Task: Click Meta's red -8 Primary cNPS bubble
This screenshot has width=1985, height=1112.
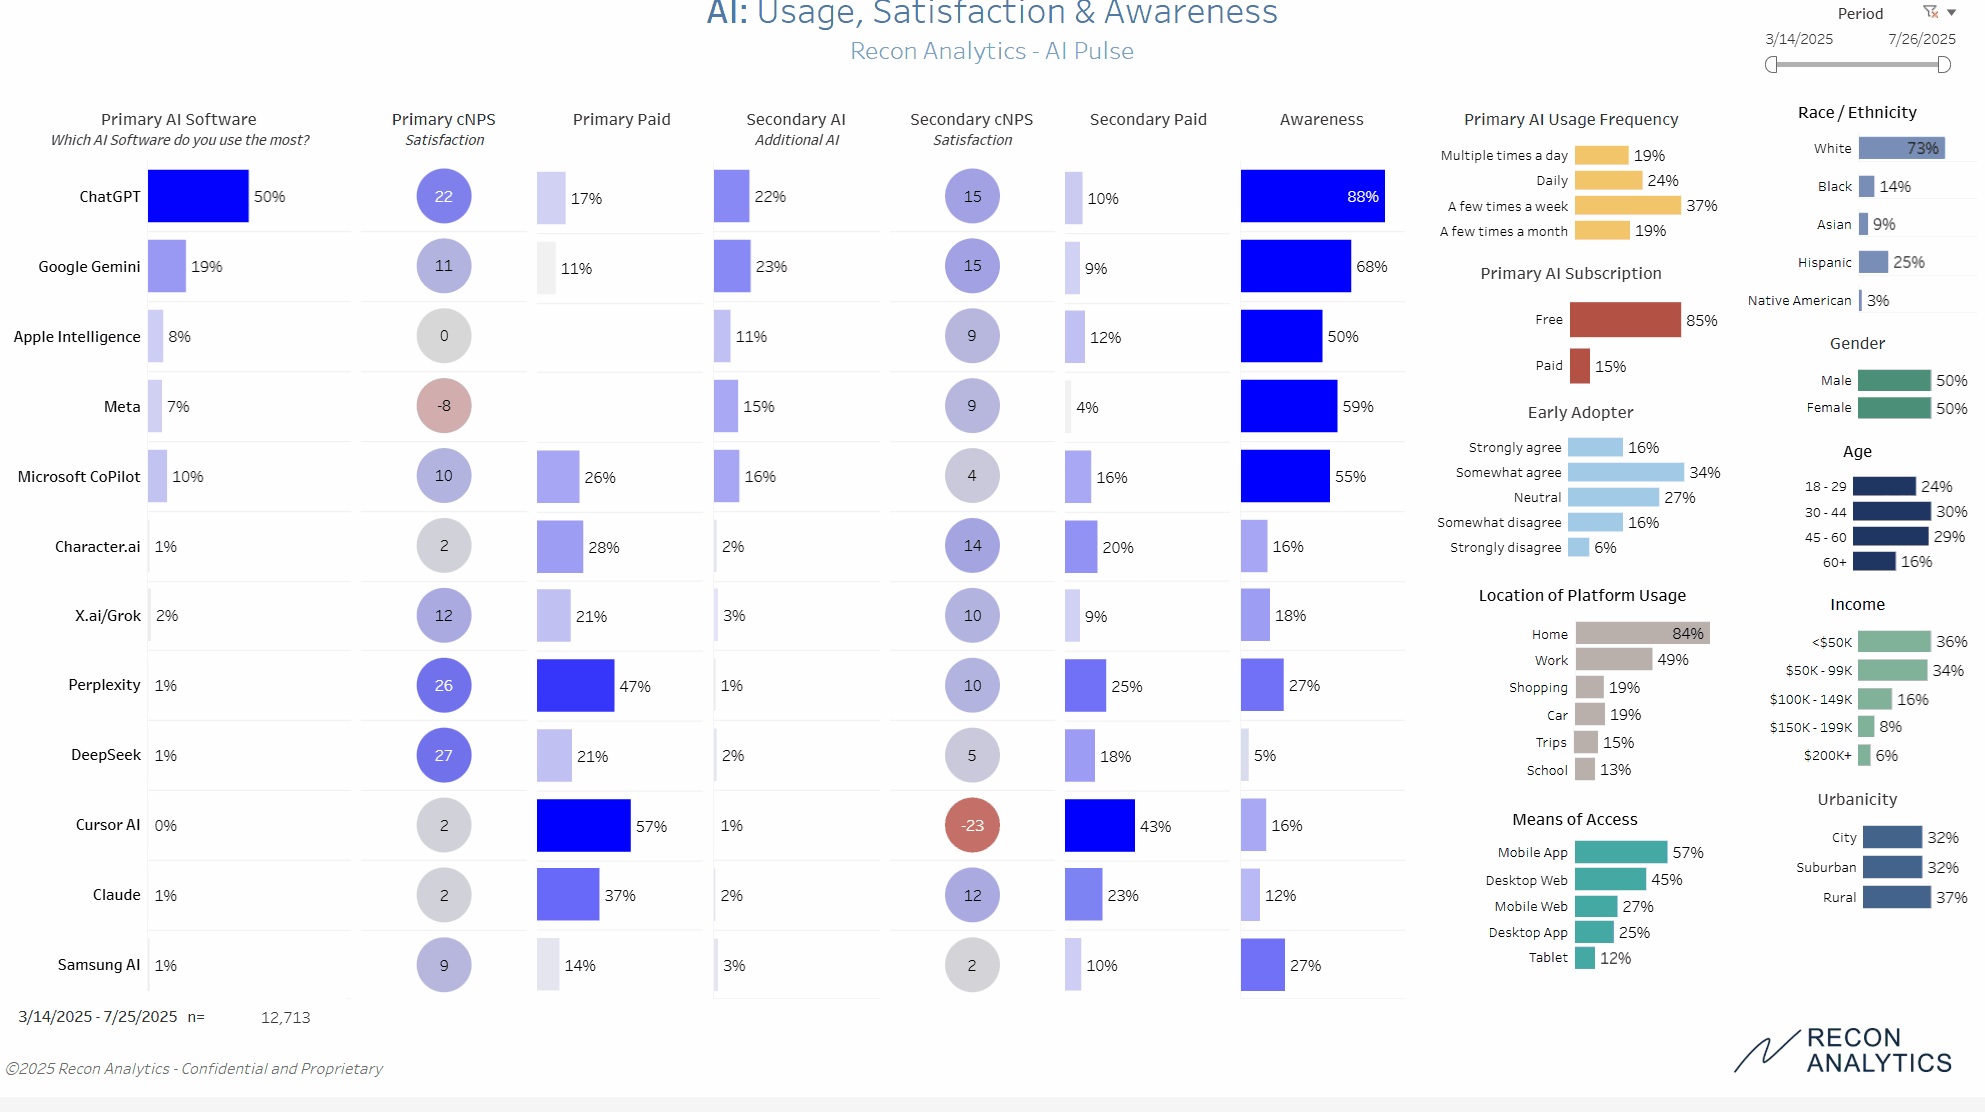Action: point(443,406)
